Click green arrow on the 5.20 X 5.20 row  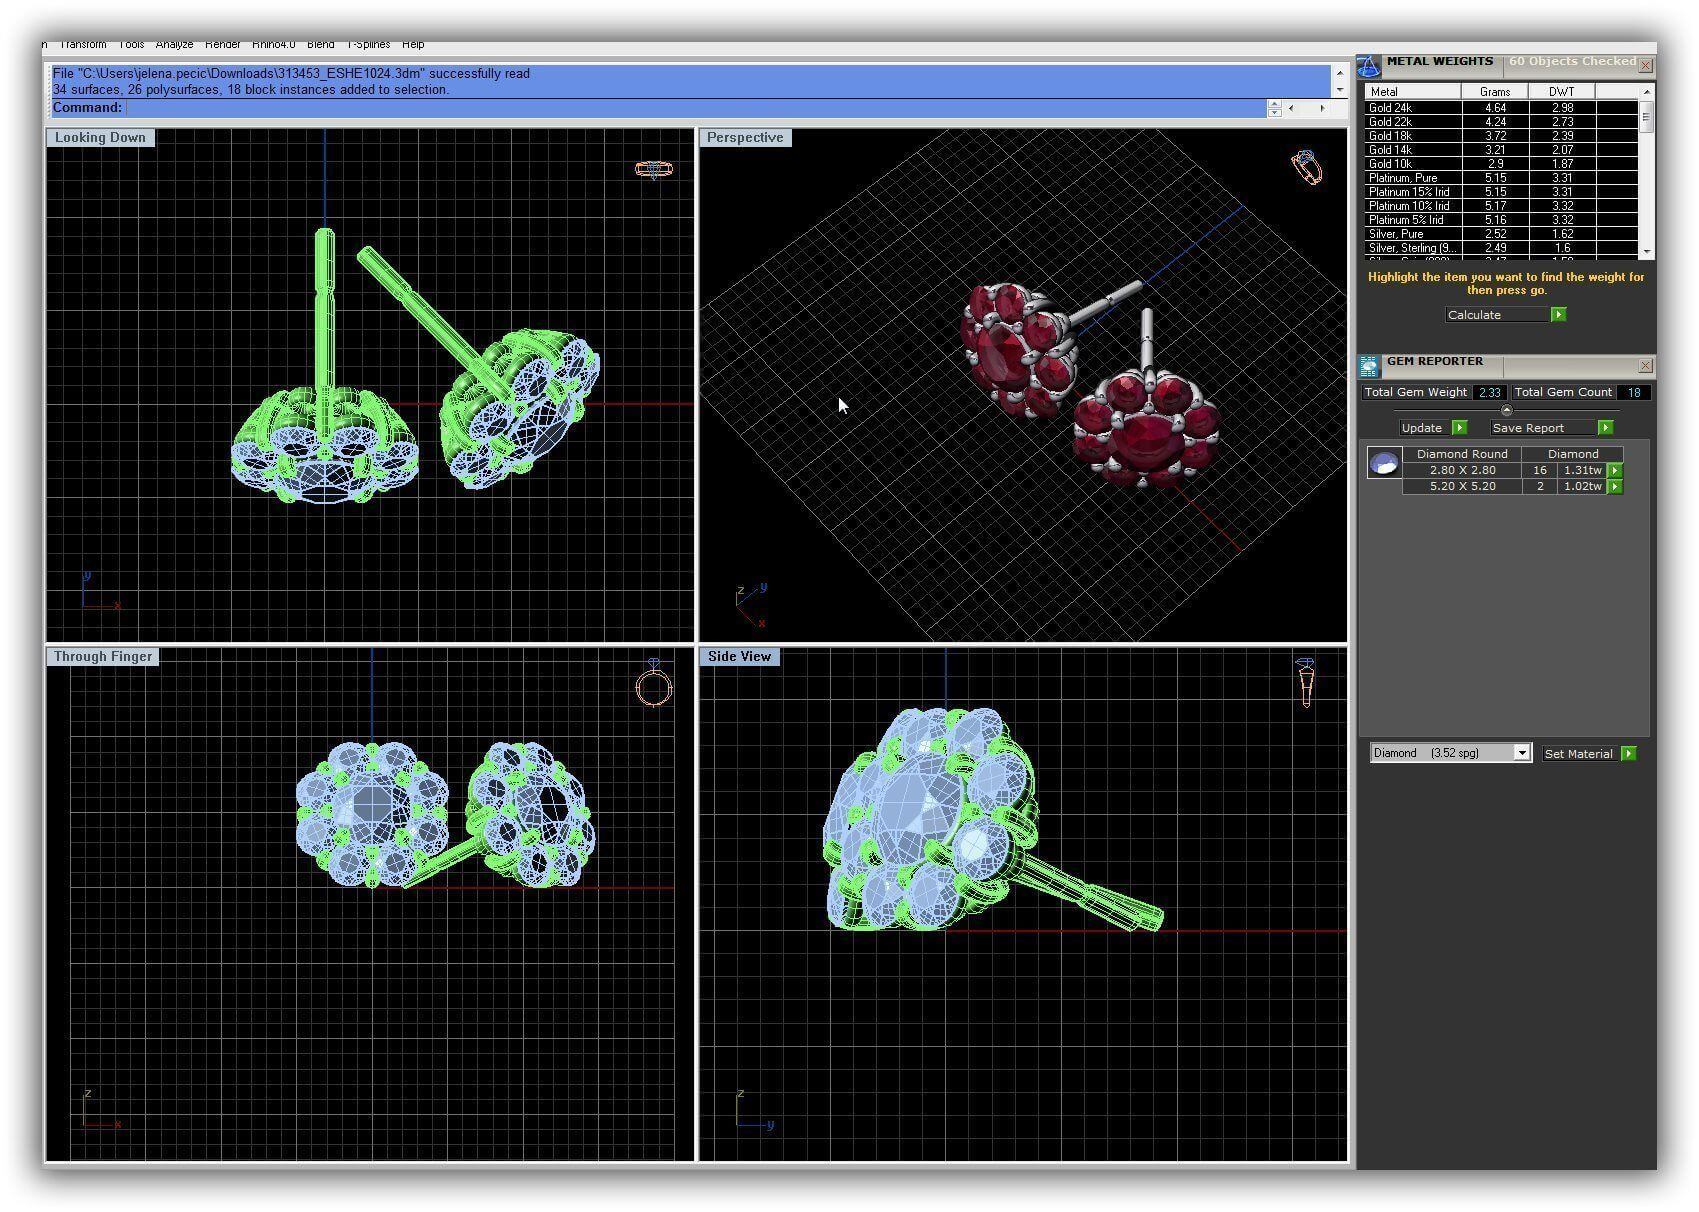1615,486
